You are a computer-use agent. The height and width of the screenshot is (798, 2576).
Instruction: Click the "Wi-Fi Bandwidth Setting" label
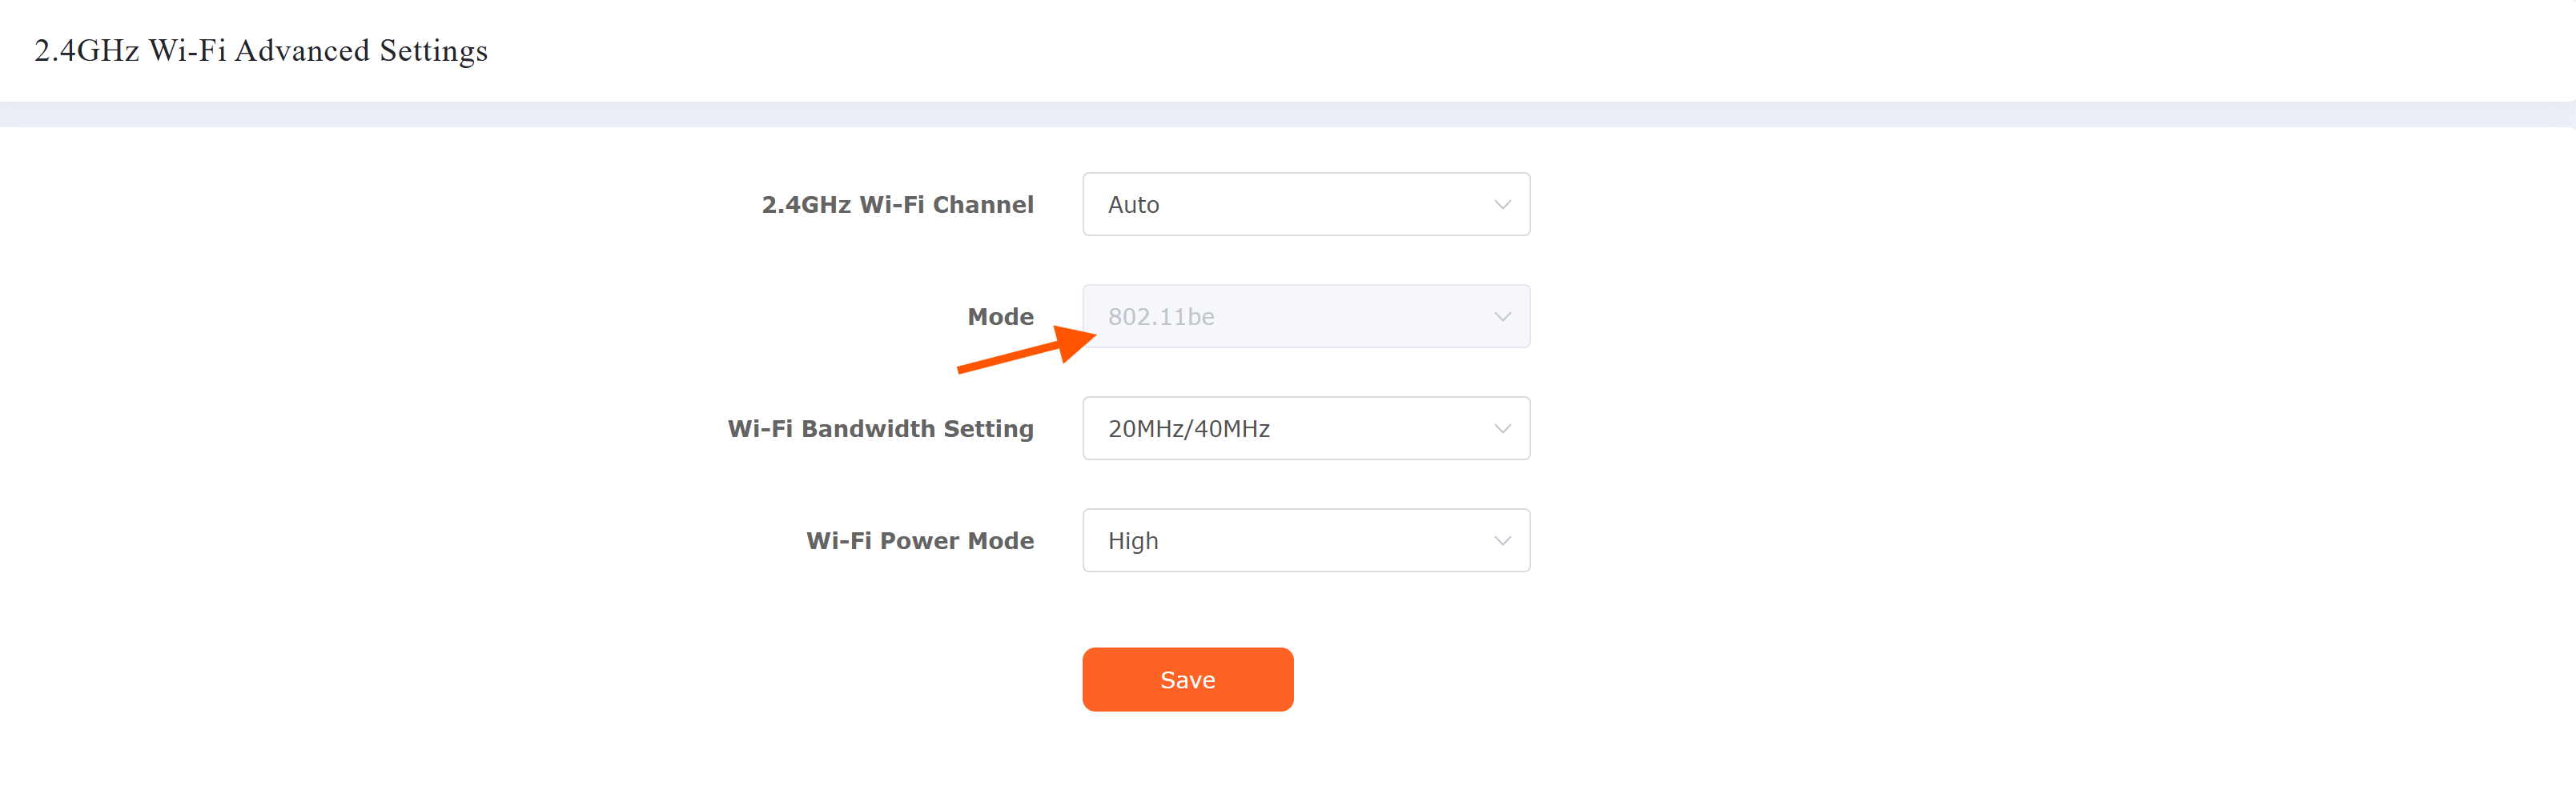(x=880, y=429)
